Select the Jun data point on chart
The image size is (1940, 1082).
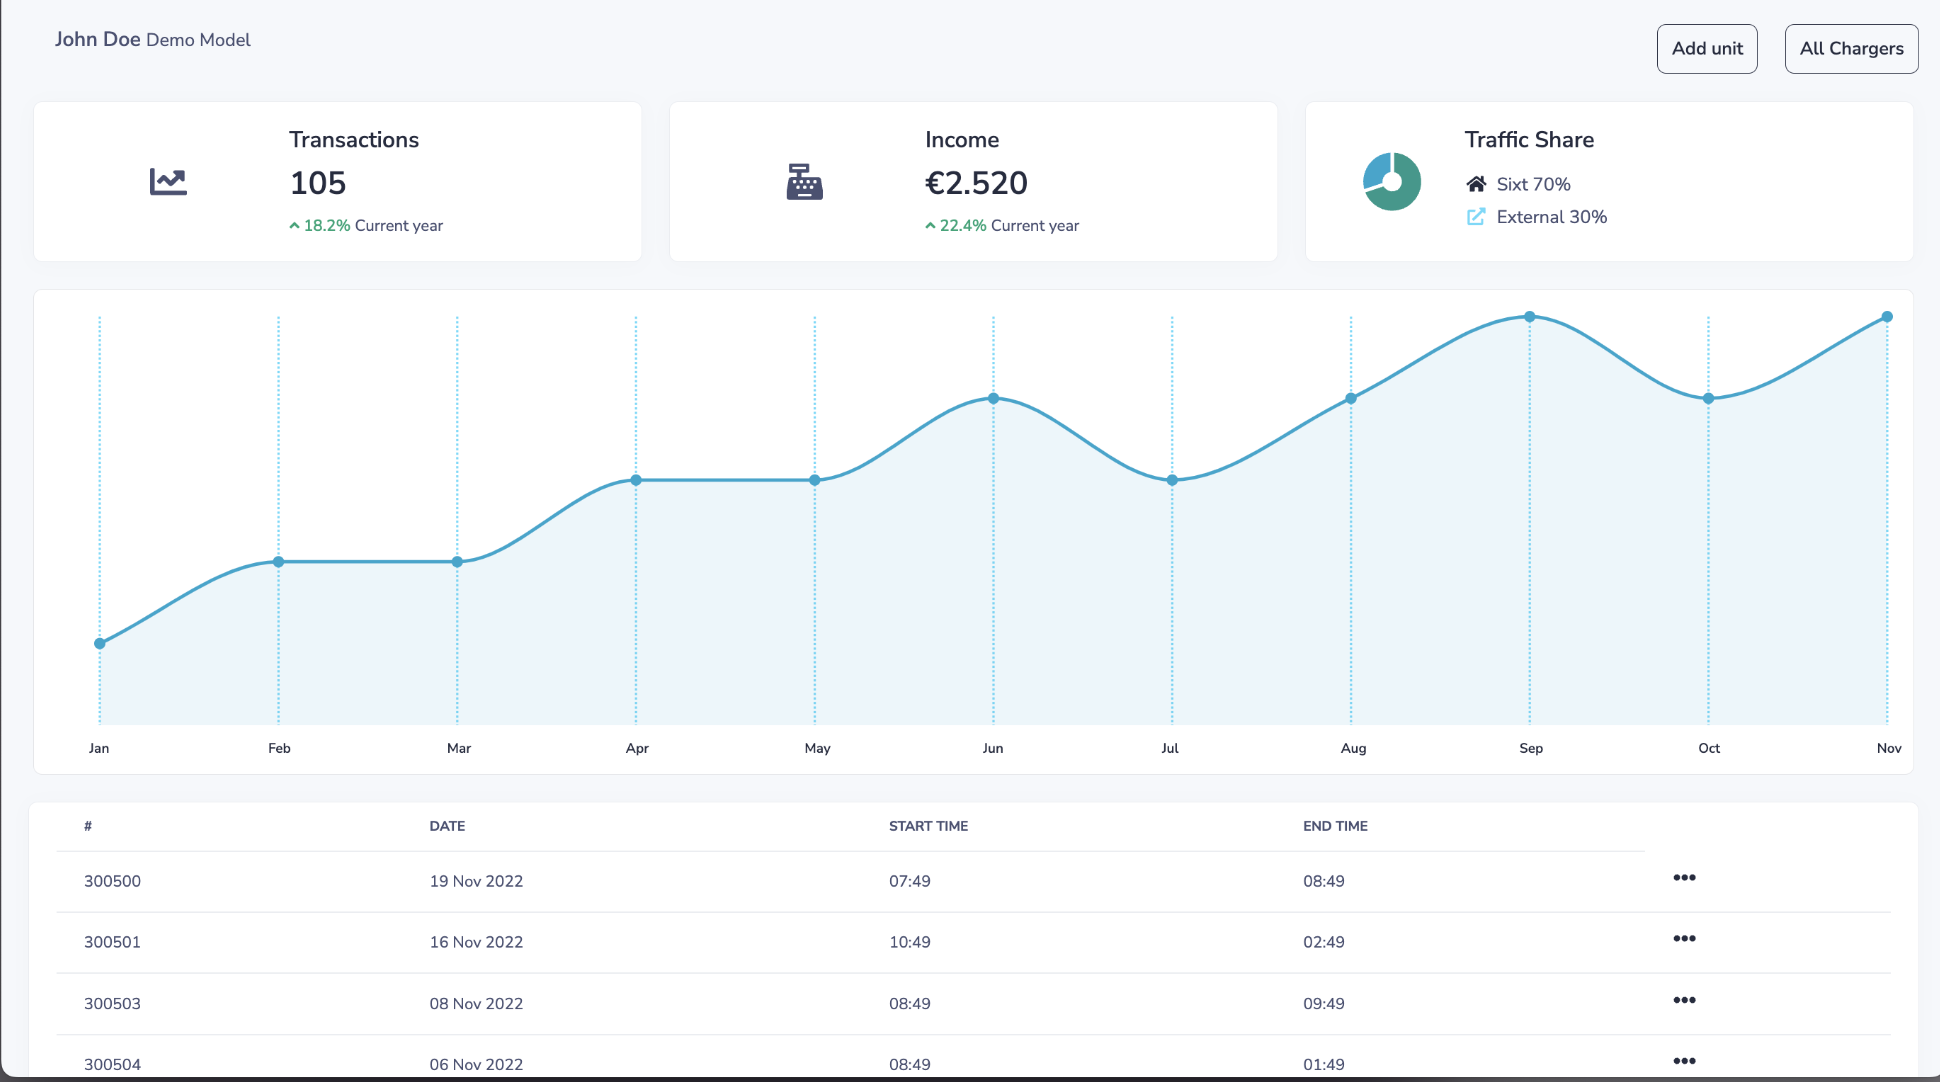click(x=993, y=399)
